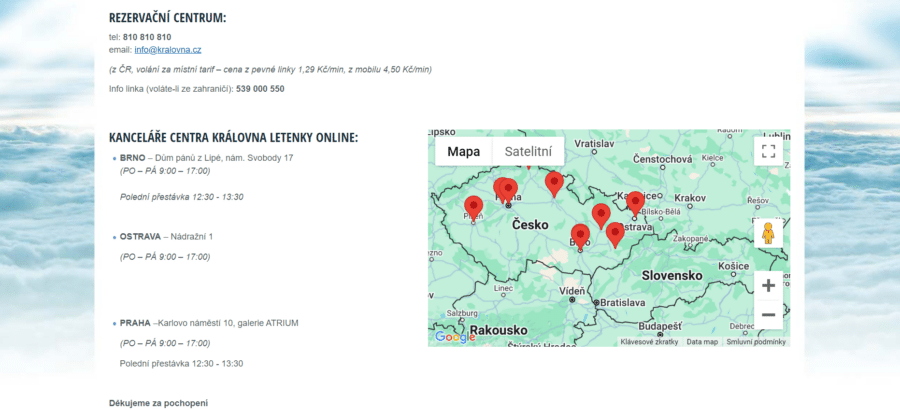Open the Smluvní podmínky map link
Image resolution: width=900 pixels, height=410 pixels.
click(x=756, y=342)
